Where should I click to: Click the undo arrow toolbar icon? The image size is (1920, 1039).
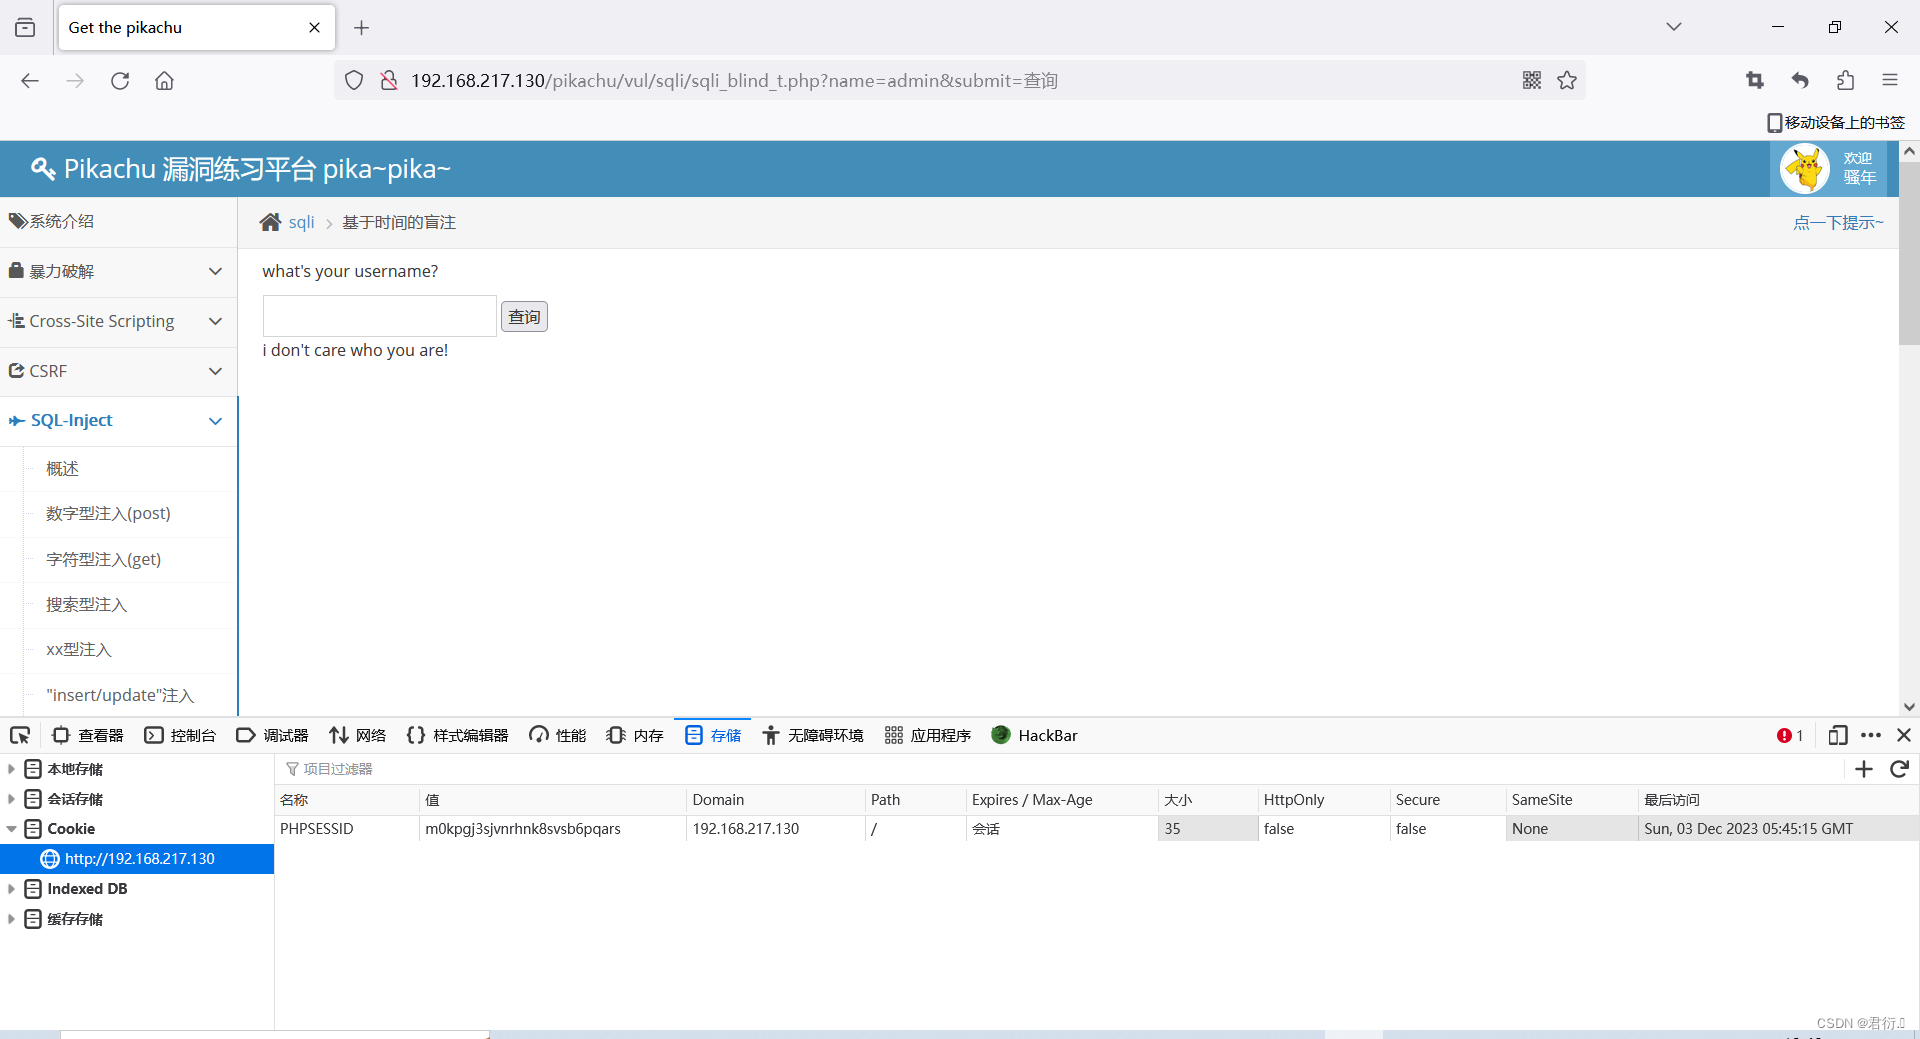(x=1800, y=80)
